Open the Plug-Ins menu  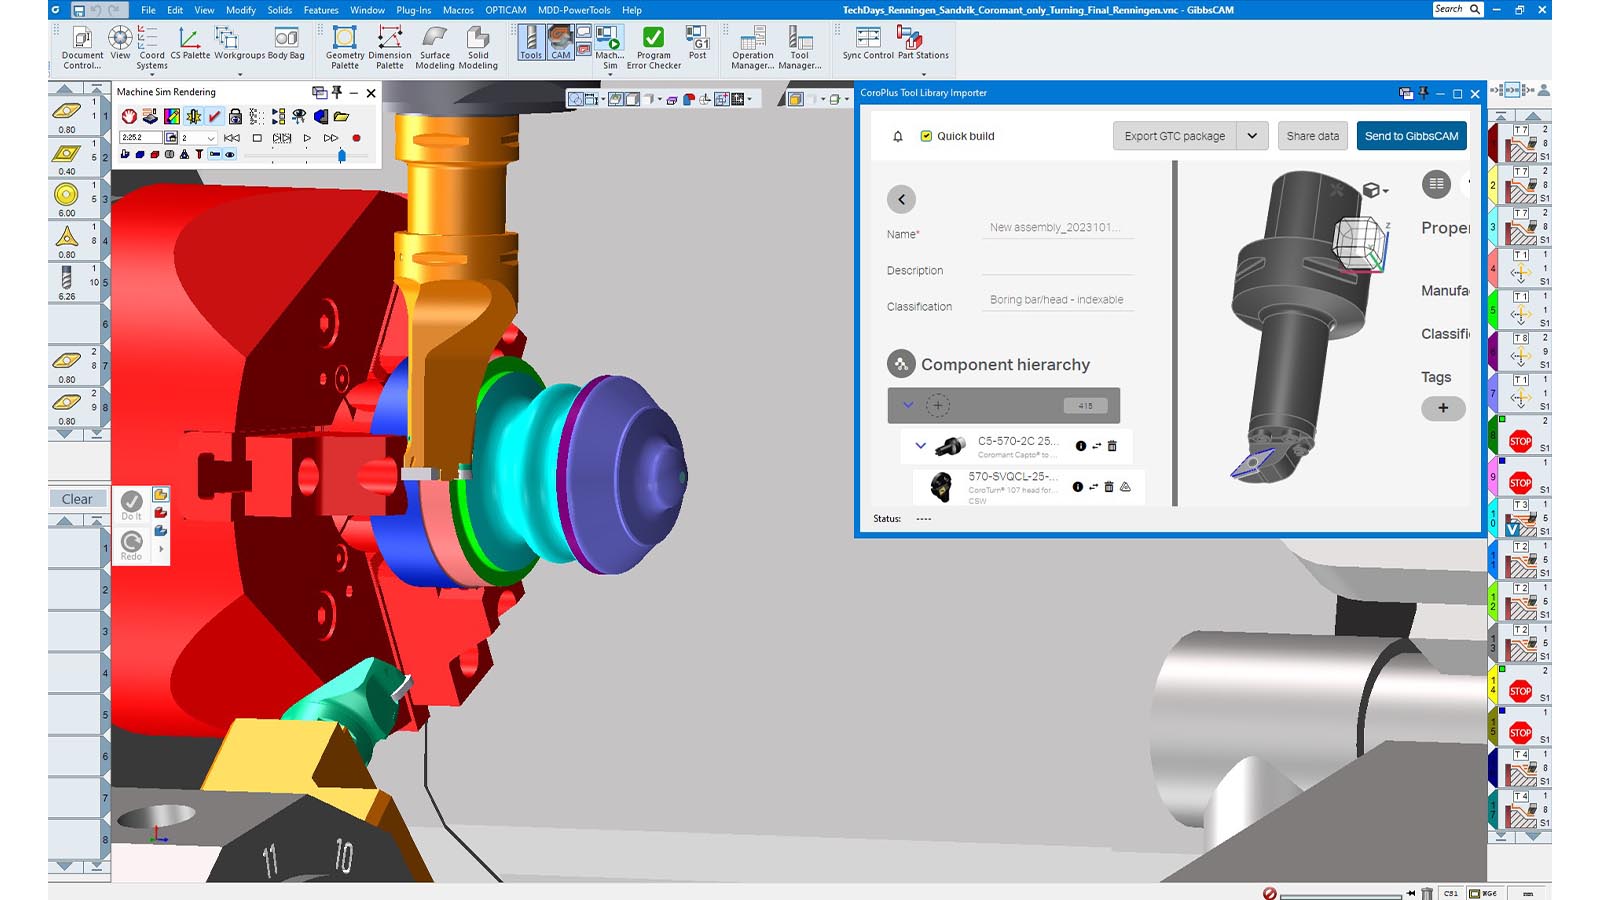click(x=414, y=10)
